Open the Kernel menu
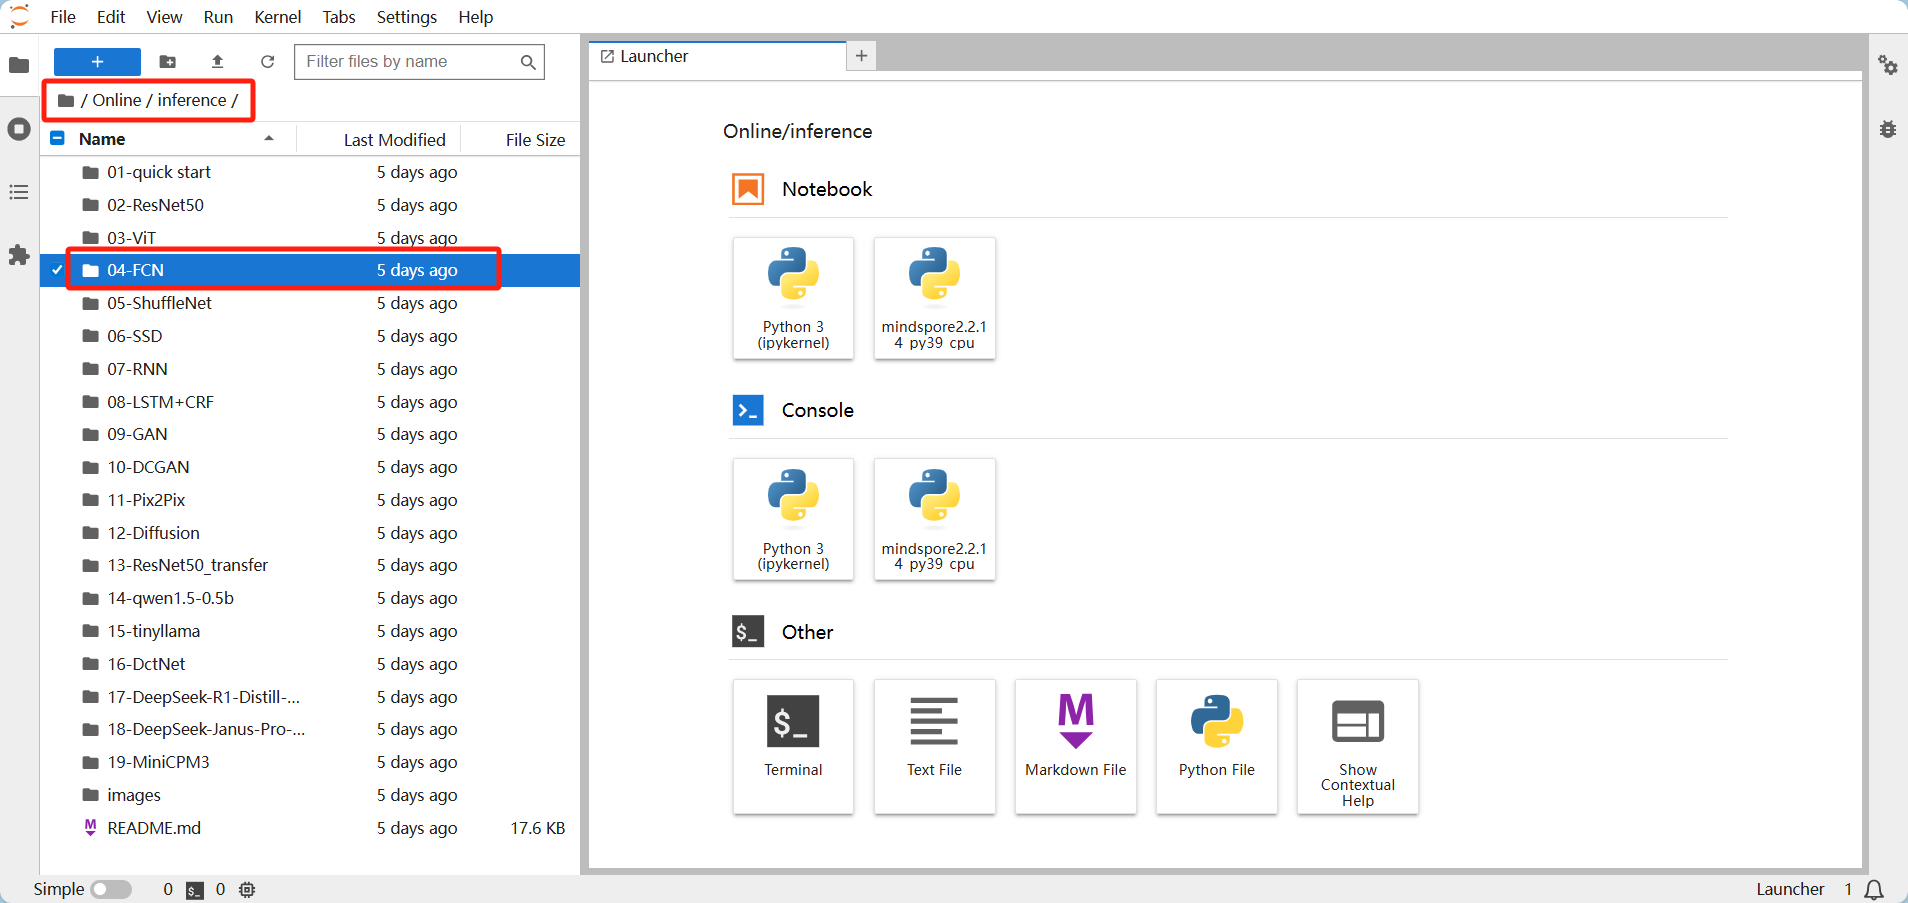 tap(277, 17)
